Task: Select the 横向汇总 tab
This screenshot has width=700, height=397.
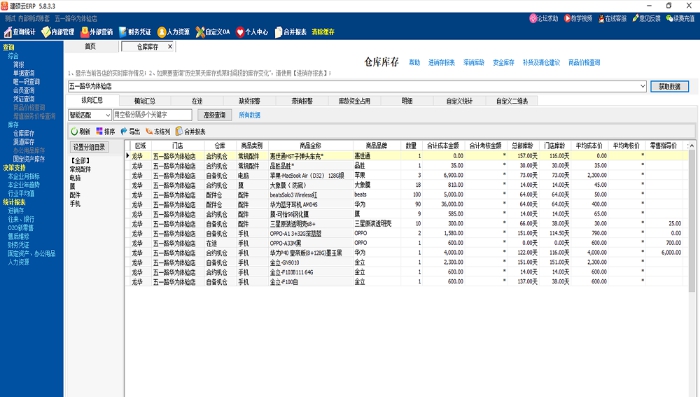Action: [x=145, y=101]
